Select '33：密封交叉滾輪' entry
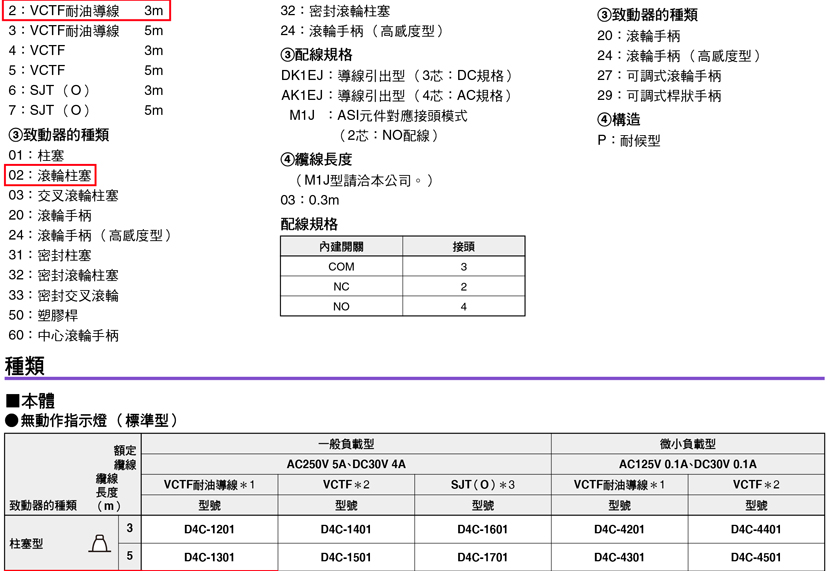The image size is (830, 571). tap(64, 295)
